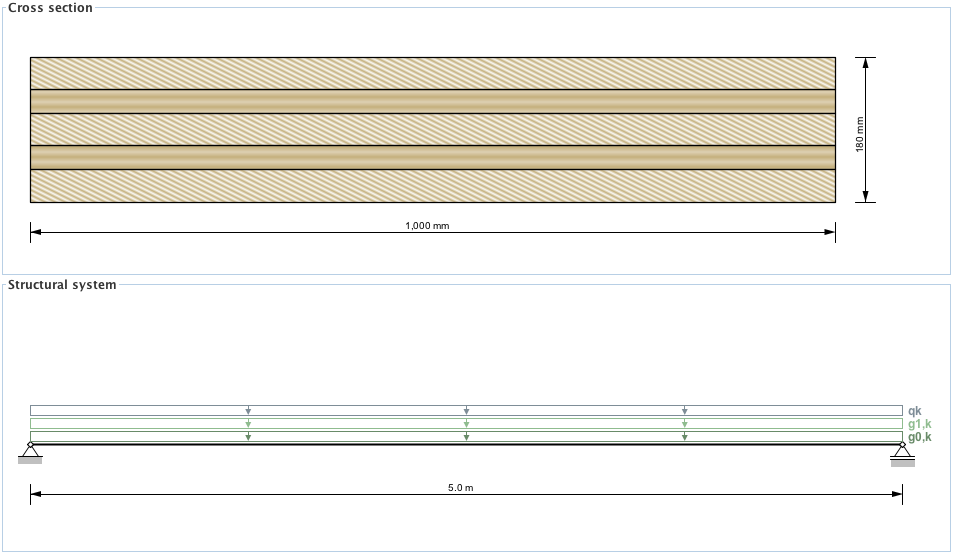Click the left pinned support symbol
The image size is (953, 554).
[30, 454]
